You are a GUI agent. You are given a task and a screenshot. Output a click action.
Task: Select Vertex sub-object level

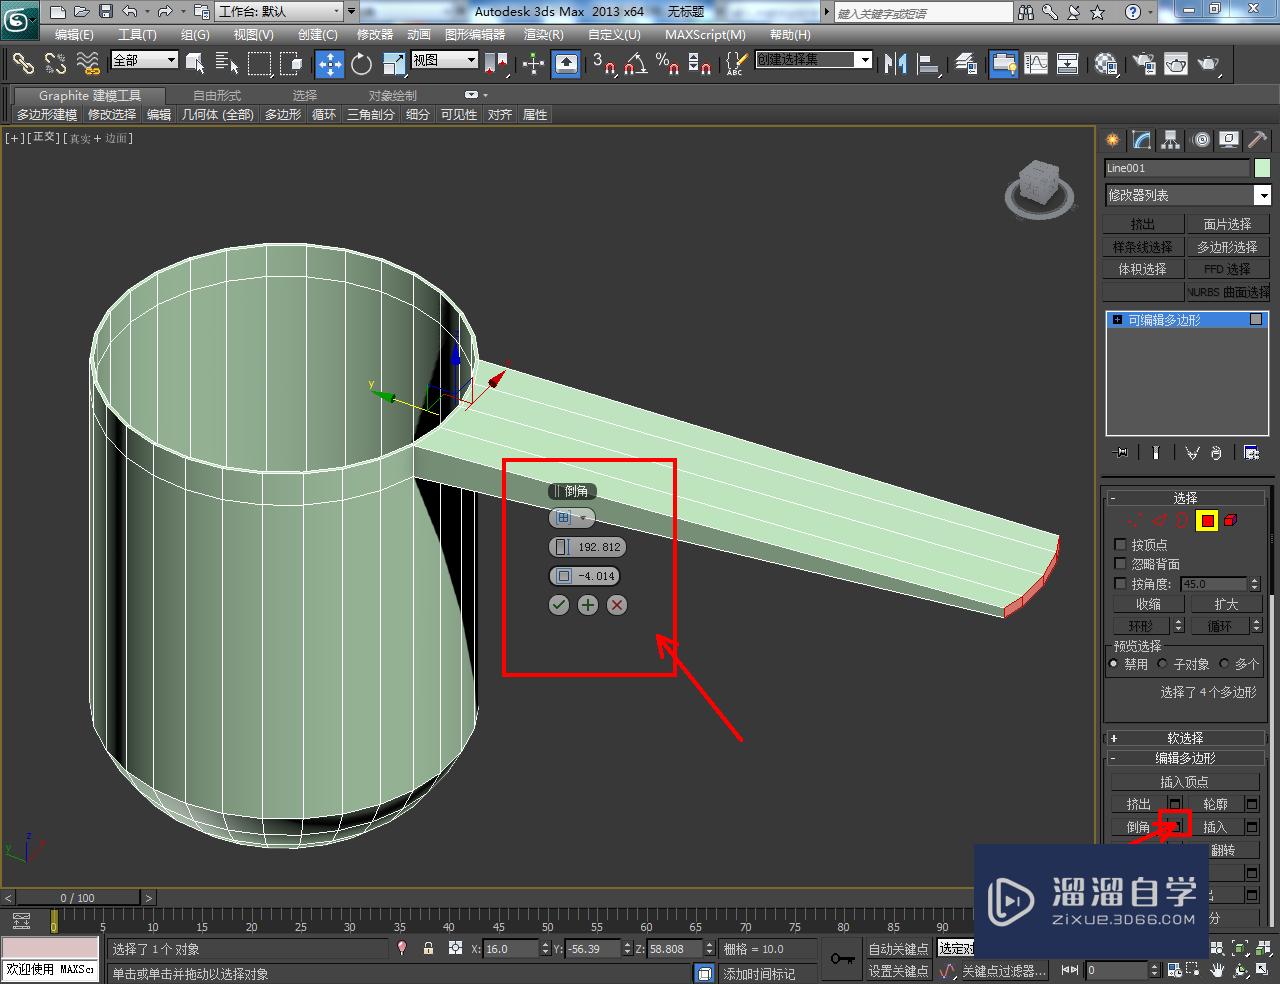coord(1134,520)
